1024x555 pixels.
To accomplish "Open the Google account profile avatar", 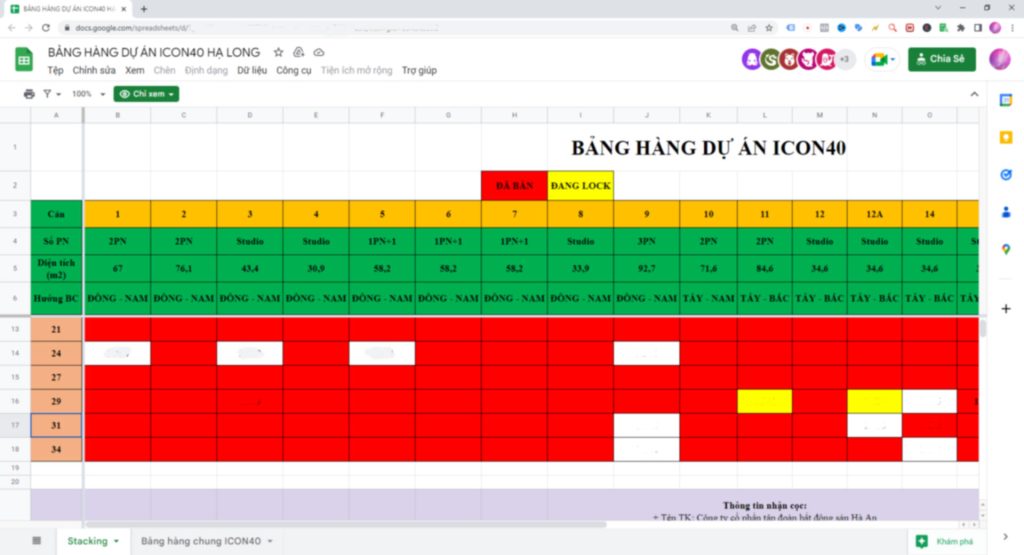I will click(999, 59).
